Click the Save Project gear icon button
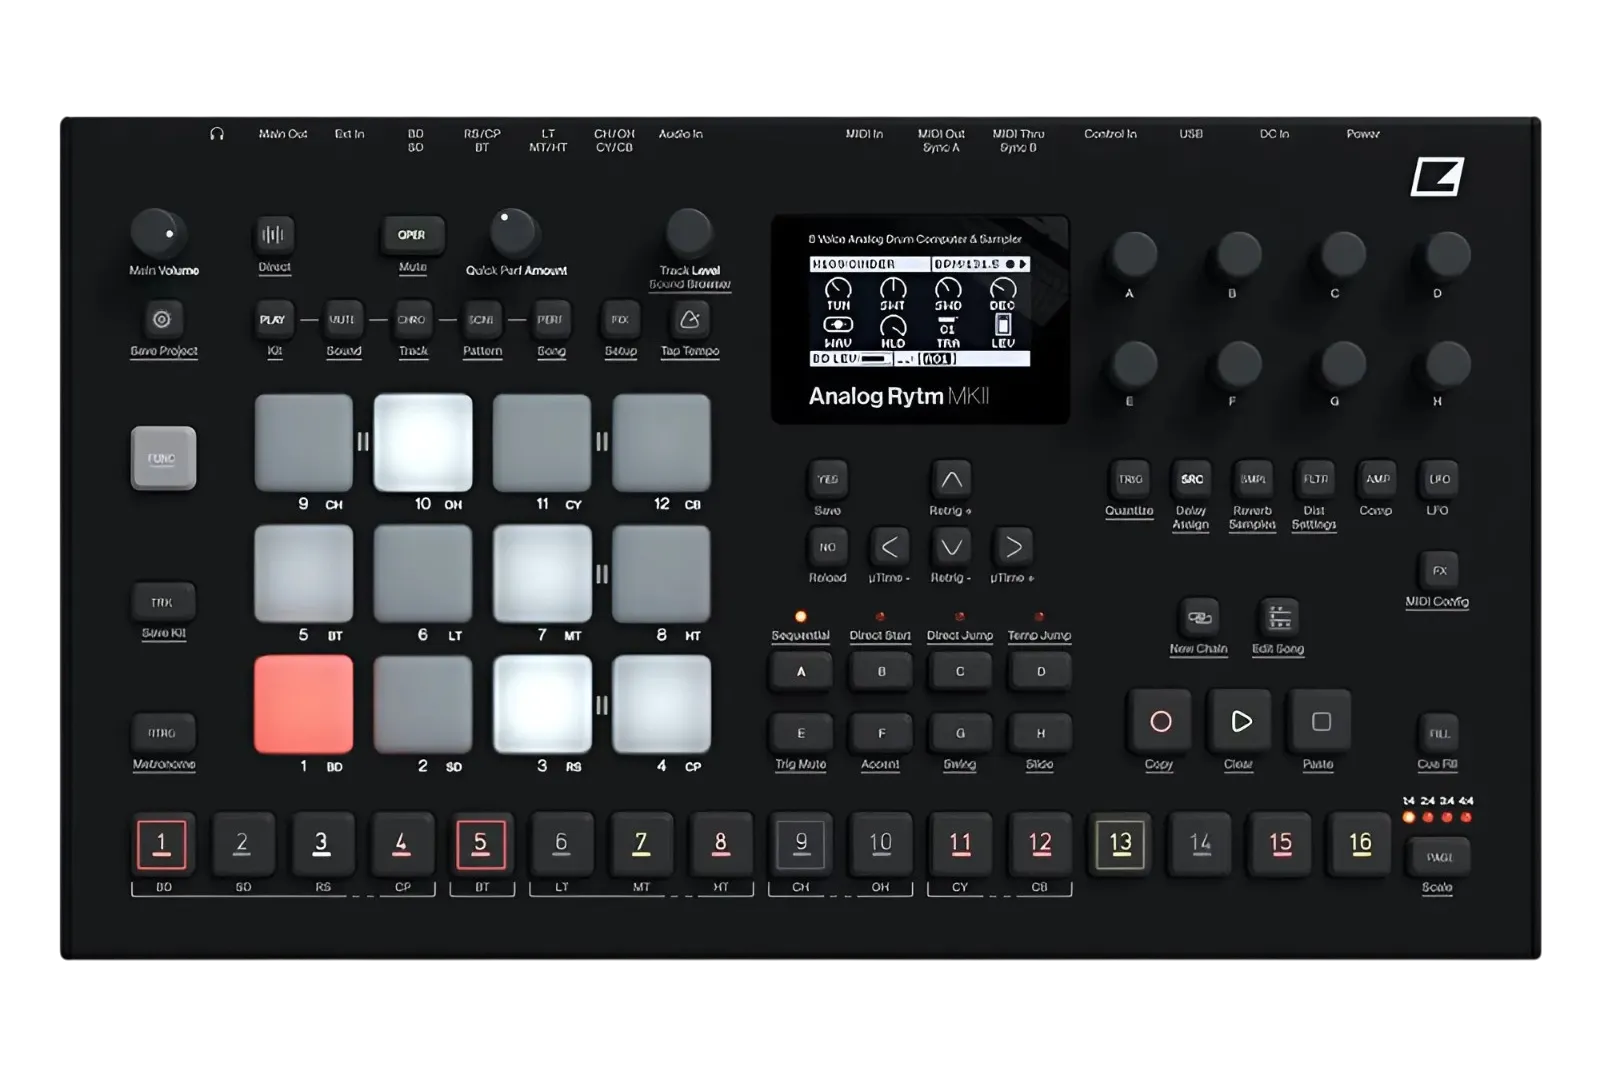1600x1066 pixels. (162, 320)
